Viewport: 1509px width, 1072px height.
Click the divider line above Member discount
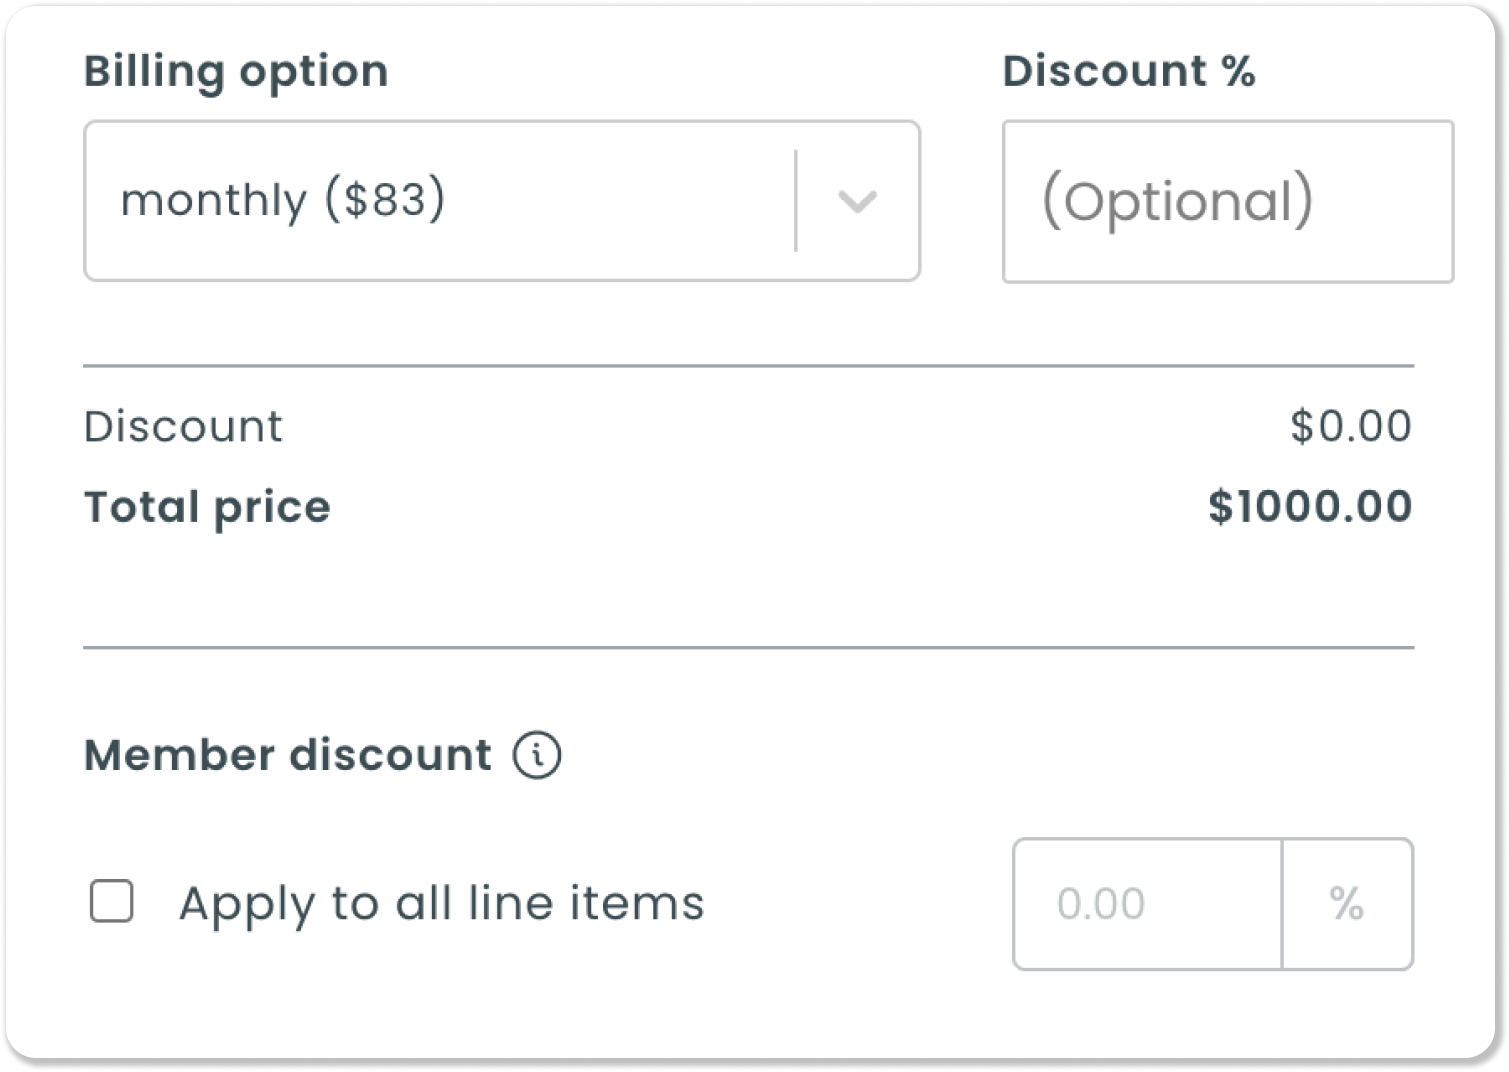pyautogui.click(x=749, y=648)
